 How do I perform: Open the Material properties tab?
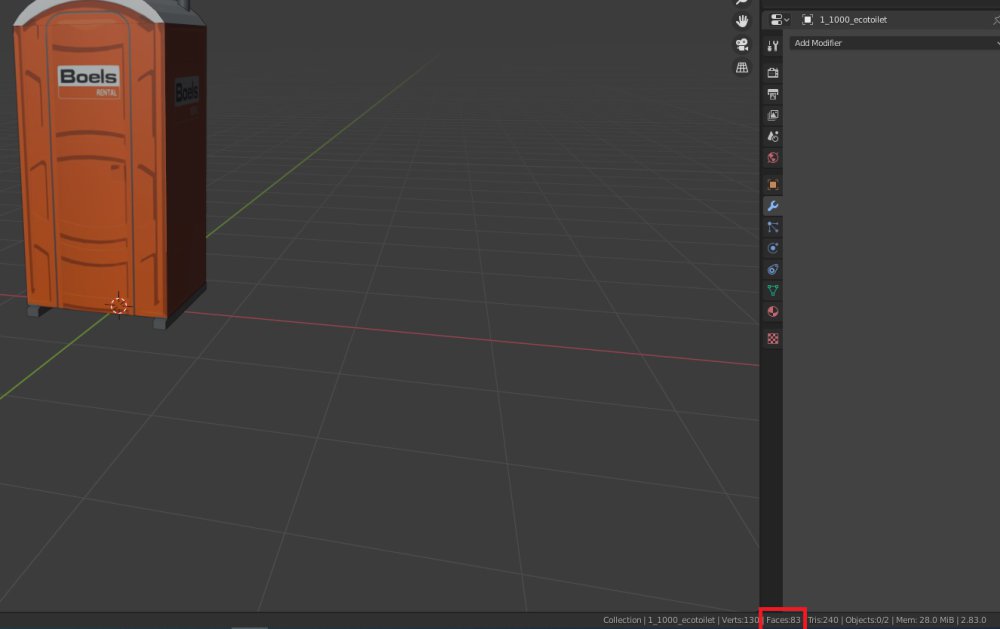[773, 311]
